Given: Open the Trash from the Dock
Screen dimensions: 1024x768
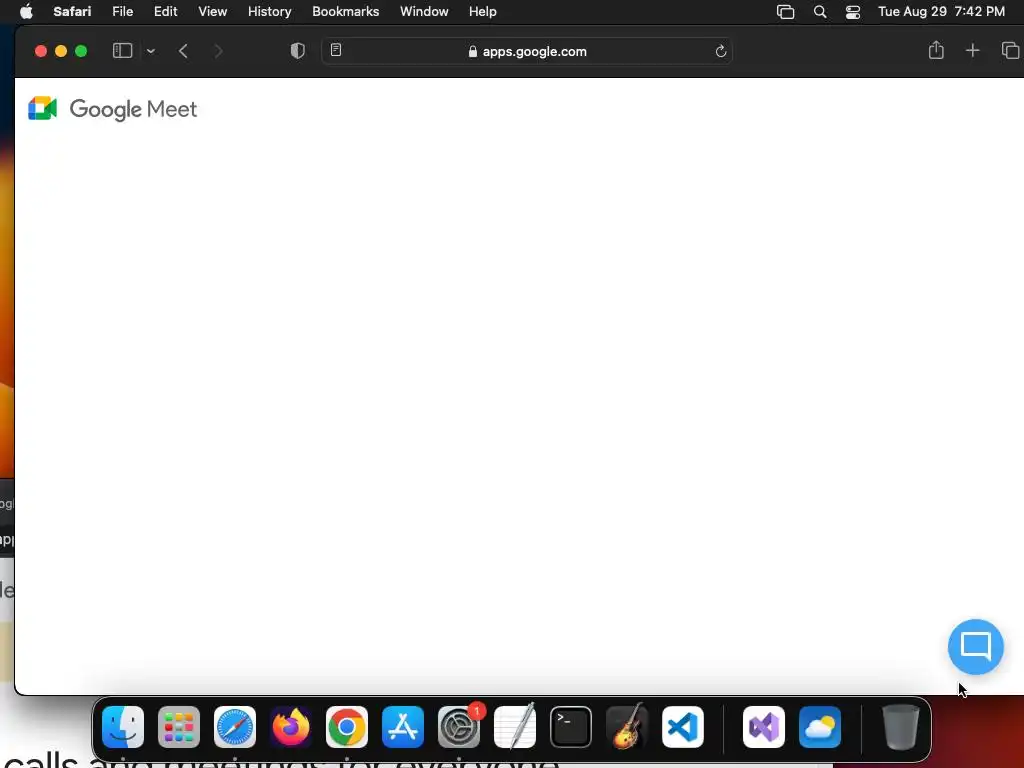Looking at the screenshot, I should pos(901,727).
